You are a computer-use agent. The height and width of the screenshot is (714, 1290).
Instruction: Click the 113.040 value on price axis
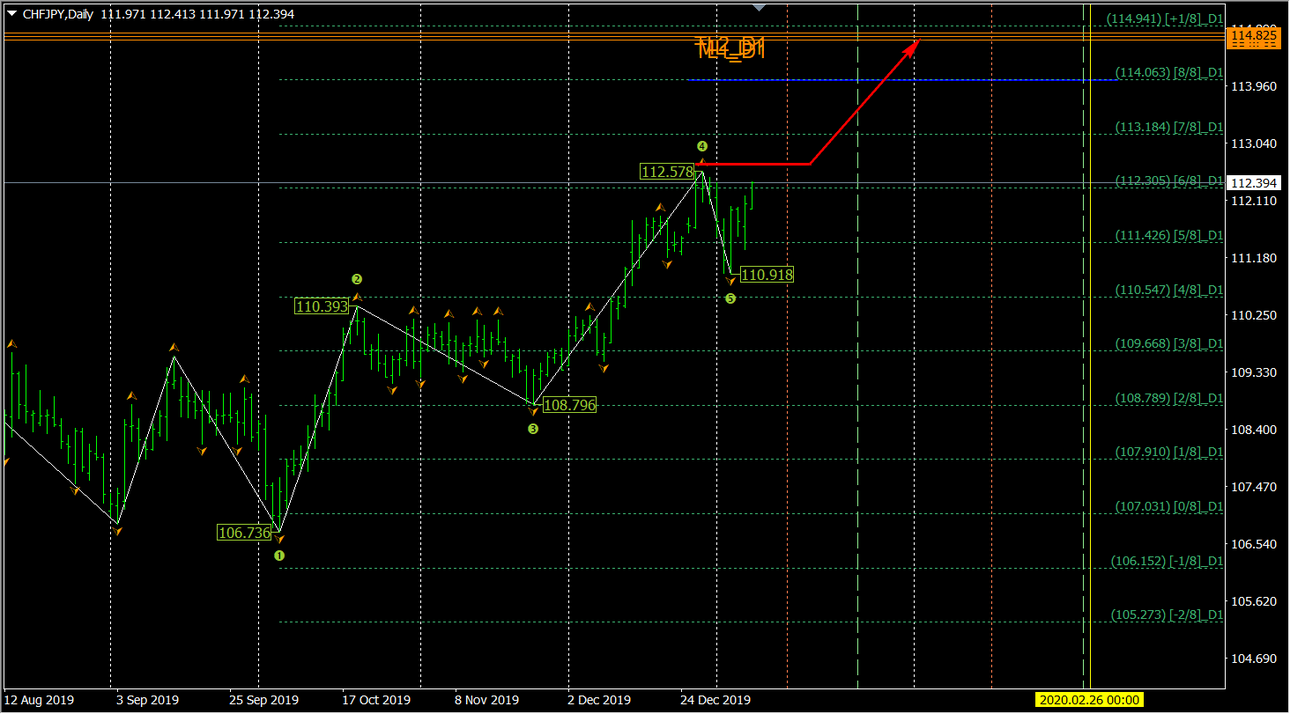(1254, 143)
